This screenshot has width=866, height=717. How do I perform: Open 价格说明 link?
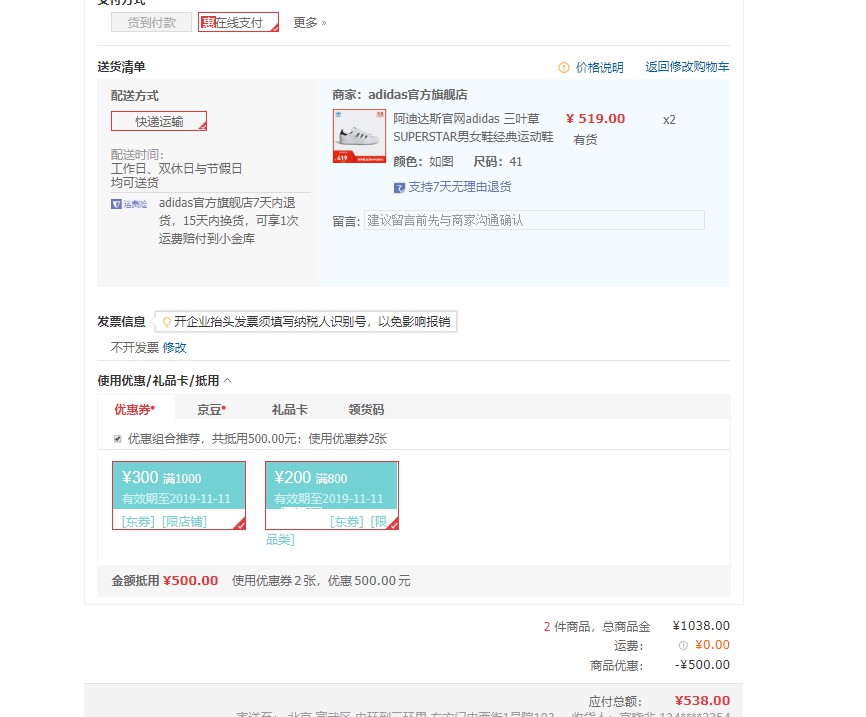point(599,67)
